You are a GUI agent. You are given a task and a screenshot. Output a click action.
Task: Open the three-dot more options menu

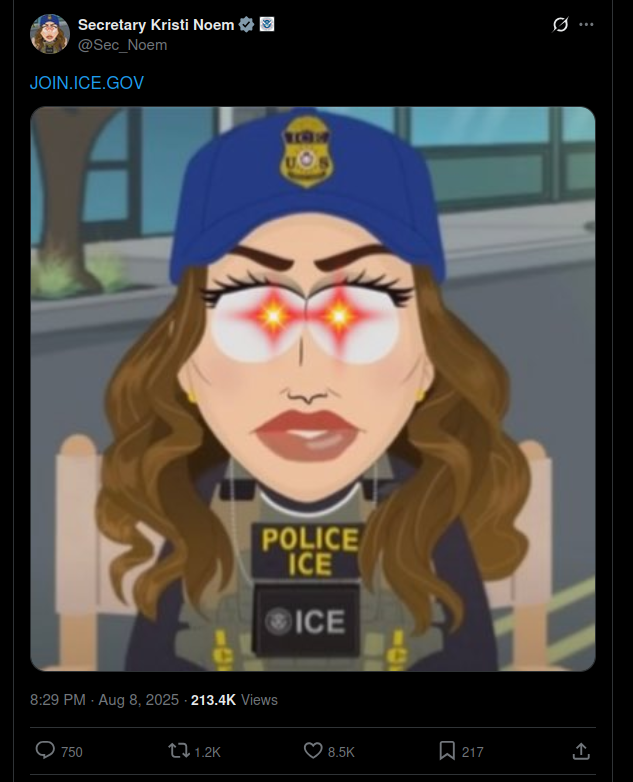586,24
